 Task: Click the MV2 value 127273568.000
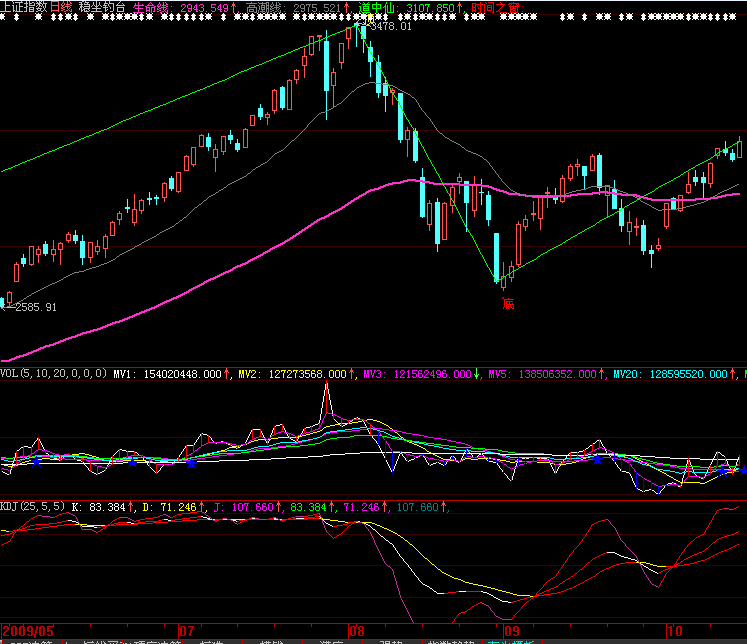(x=308, y=374)
